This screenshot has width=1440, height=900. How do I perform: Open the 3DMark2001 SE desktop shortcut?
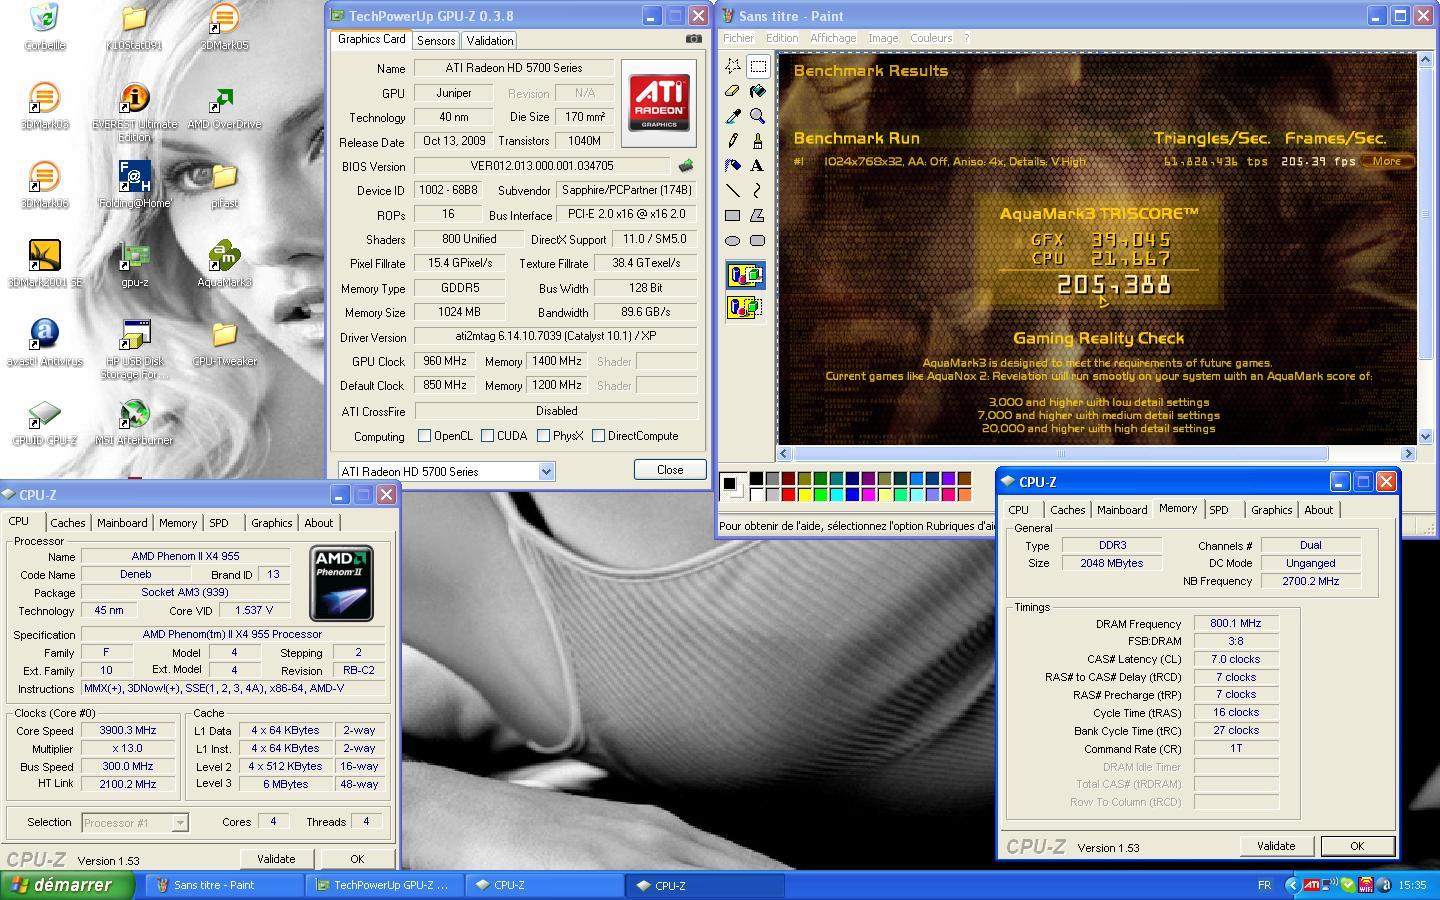click(45, 265)
